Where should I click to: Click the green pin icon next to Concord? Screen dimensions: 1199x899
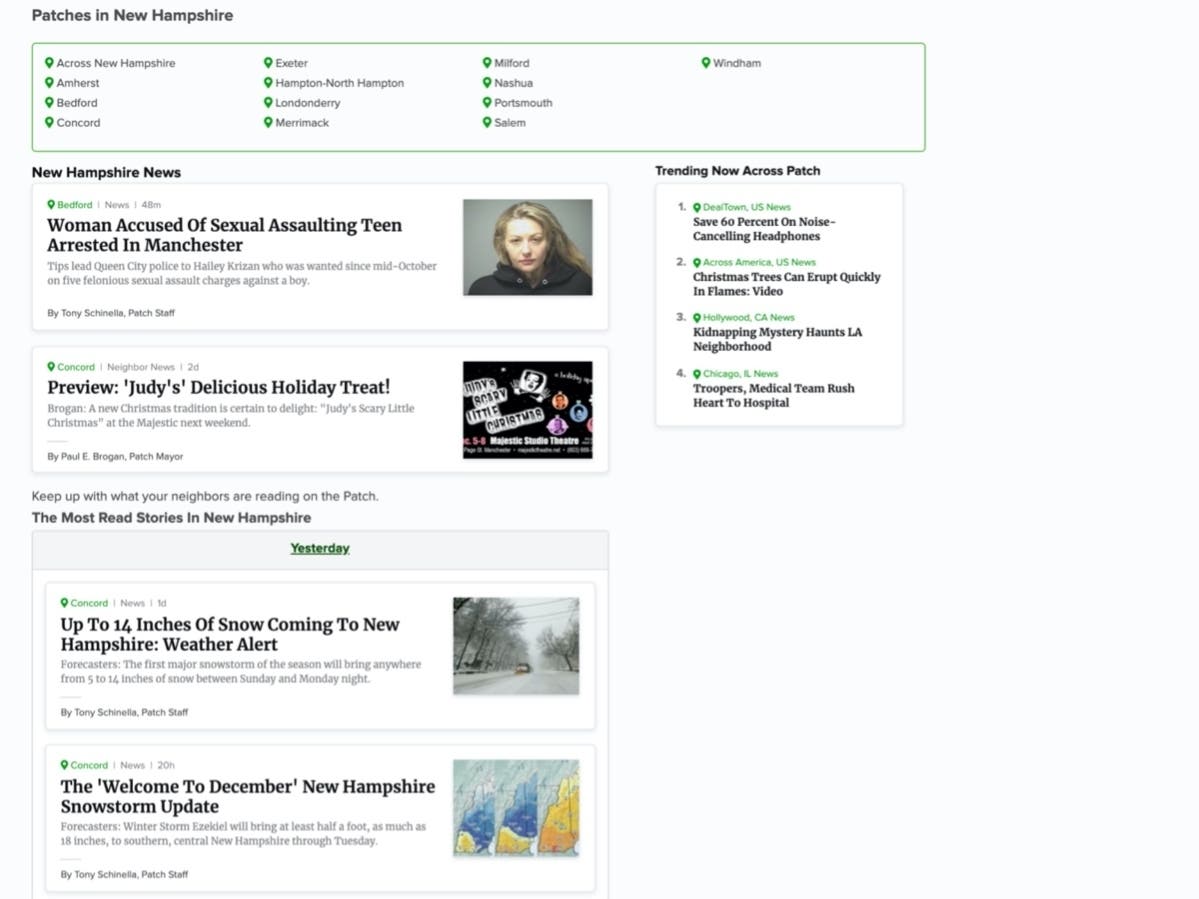click(48, 122)
